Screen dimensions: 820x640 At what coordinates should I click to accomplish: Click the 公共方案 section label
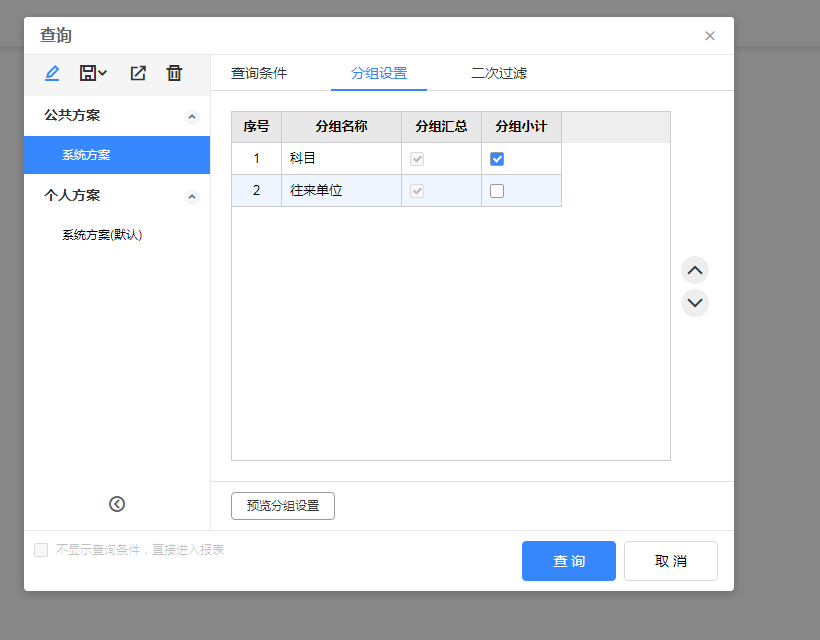[x=72, y=116]
